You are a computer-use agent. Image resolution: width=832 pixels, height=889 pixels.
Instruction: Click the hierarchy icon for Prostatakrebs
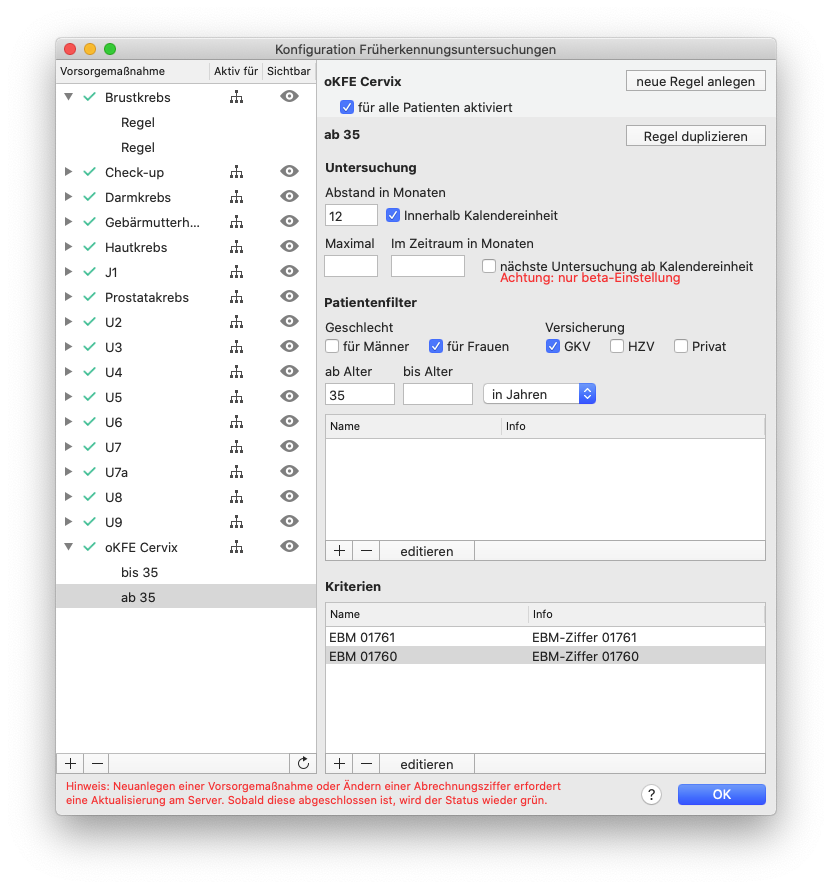[x=236, y=297]
